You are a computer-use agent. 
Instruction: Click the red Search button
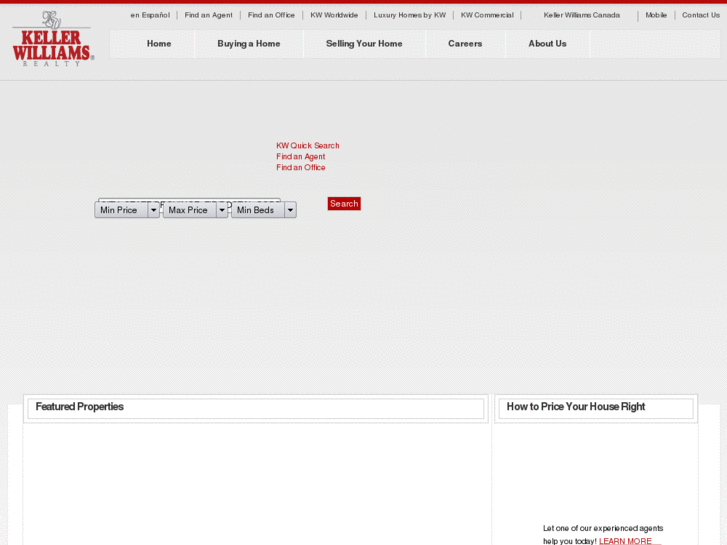coord(344,204)
